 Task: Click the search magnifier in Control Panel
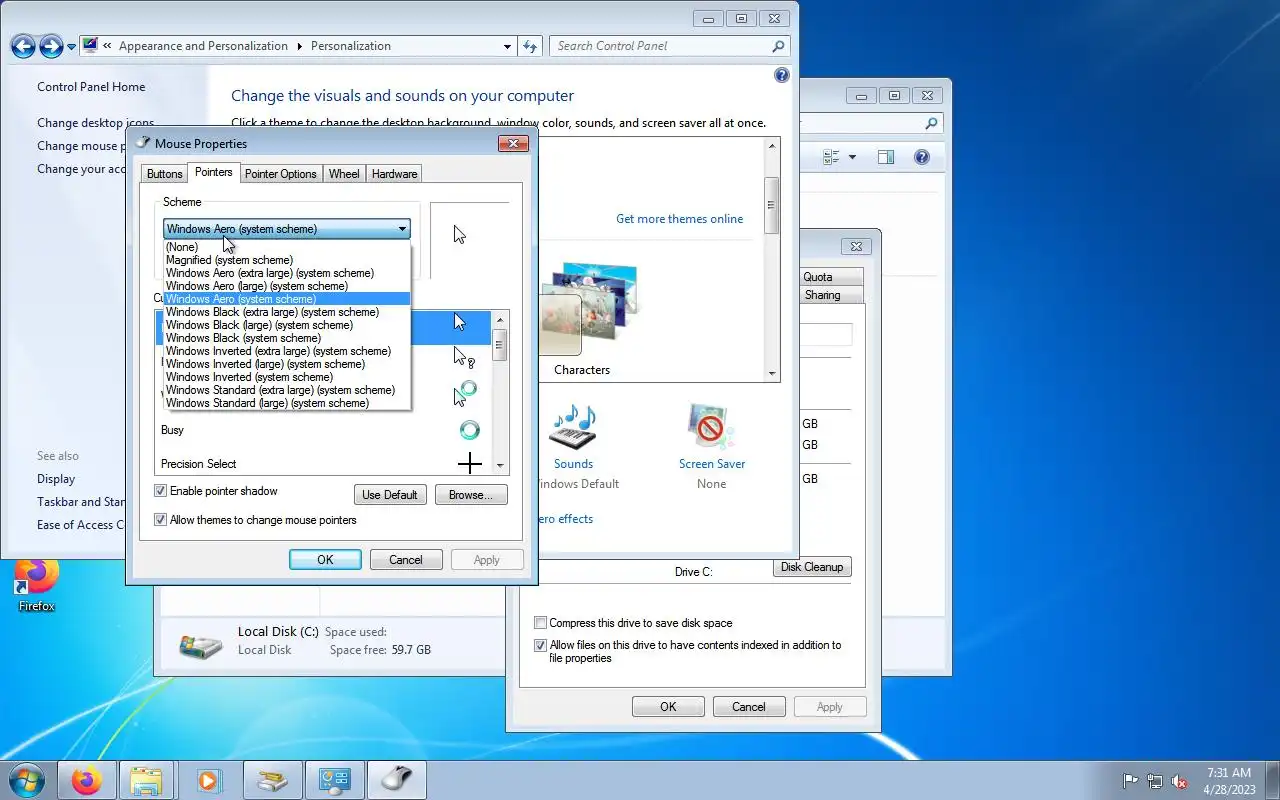[x=778, y=46]
